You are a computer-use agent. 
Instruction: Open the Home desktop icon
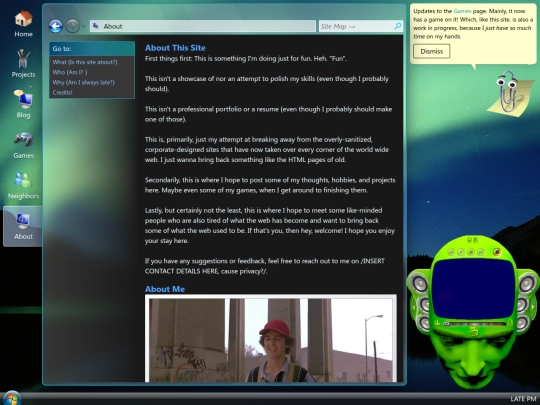[23, 24]
